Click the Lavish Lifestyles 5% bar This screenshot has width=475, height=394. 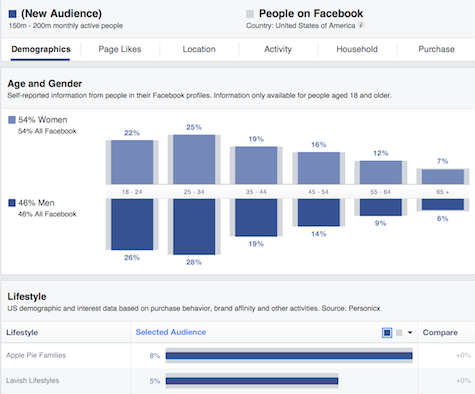(x=252, y=381)
